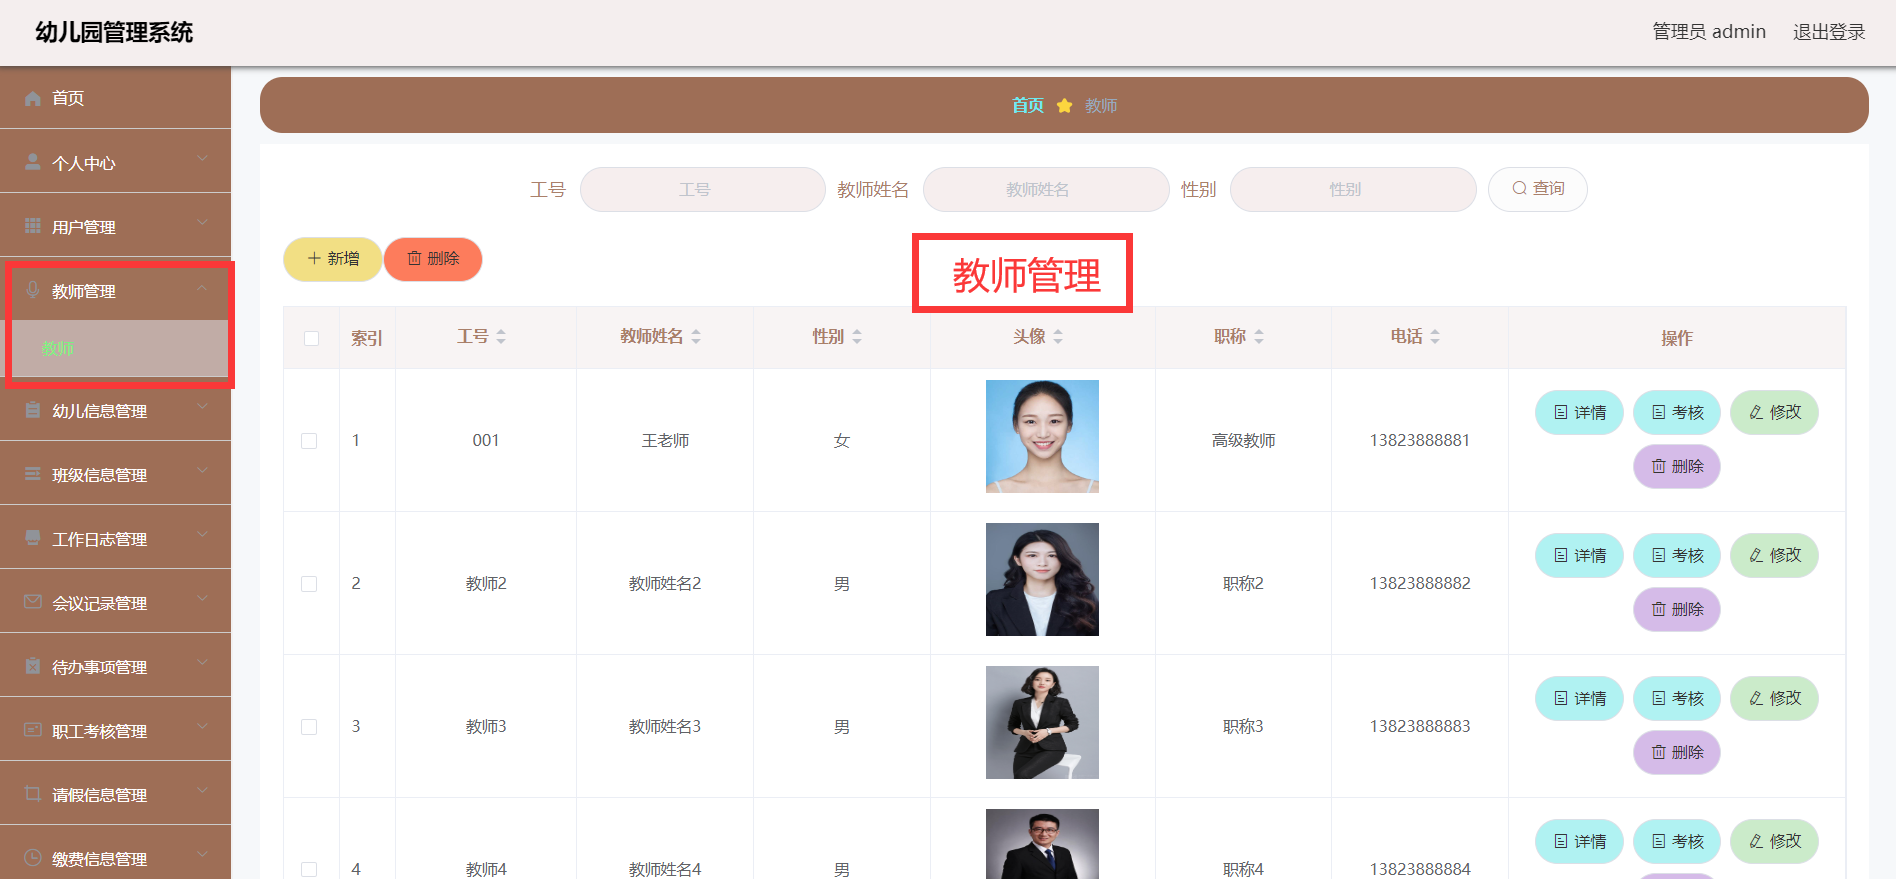Check the row checkbox for 教师3
Viewport: 1896px width, 879px height.
coord(309,727)
